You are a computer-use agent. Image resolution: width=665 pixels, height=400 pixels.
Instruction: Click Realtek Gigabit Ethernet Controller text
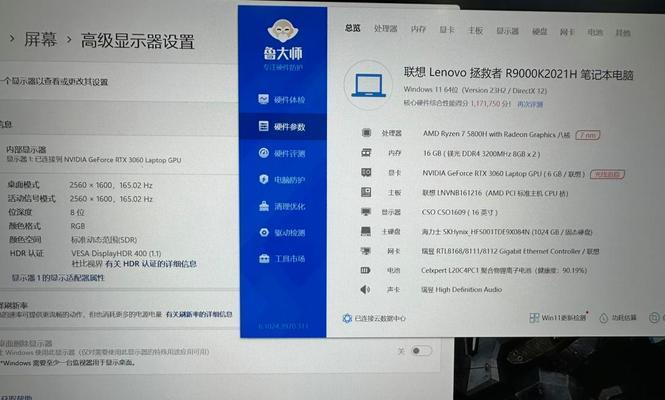point(510,251)
